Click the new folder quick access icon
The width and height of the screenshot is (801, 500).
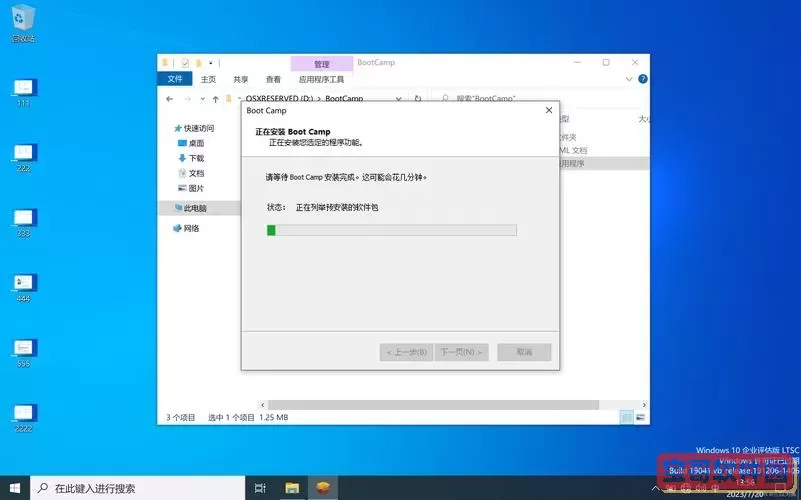click(198, 63)
